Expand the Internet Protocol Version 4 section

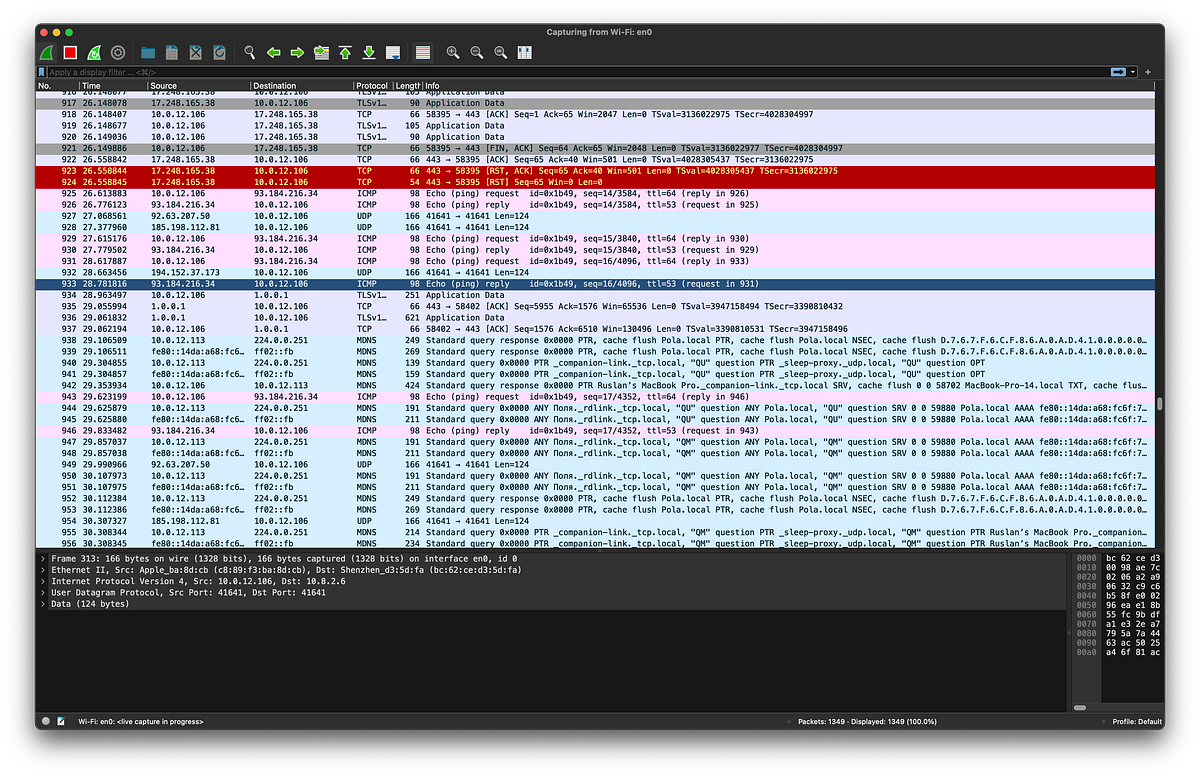(43, 581)
